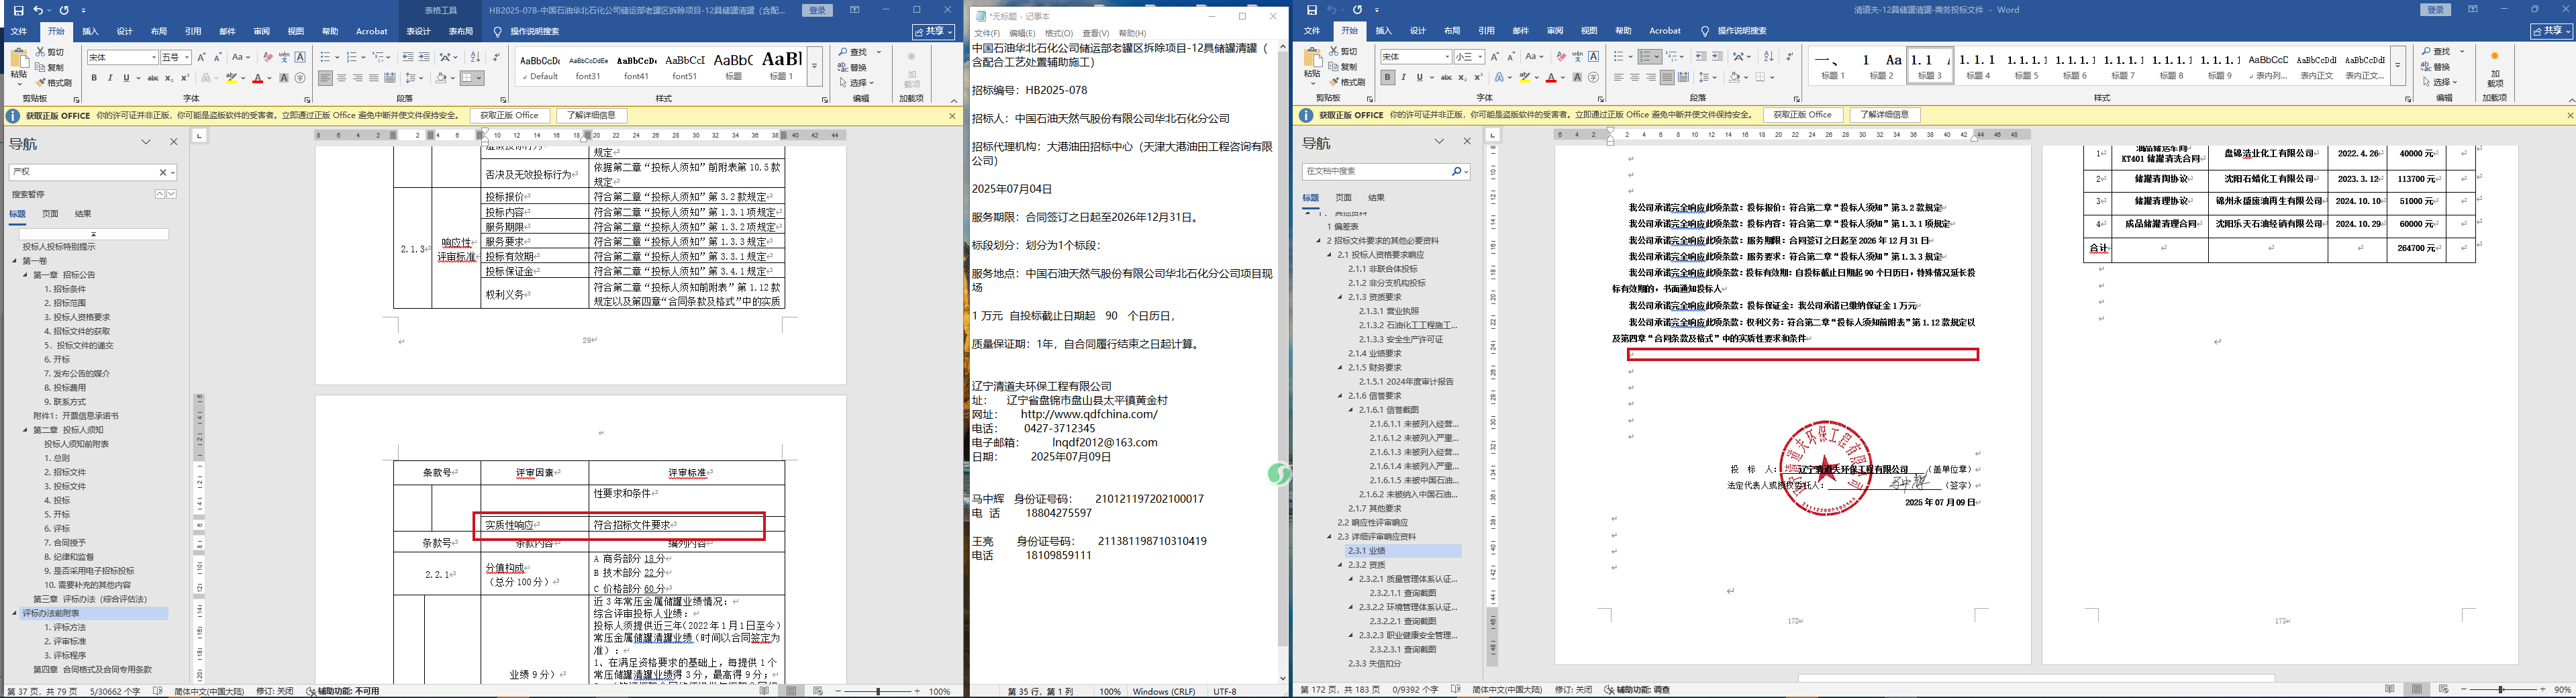Toggle justify alignment in right Word ribbon

point(1667,77)
